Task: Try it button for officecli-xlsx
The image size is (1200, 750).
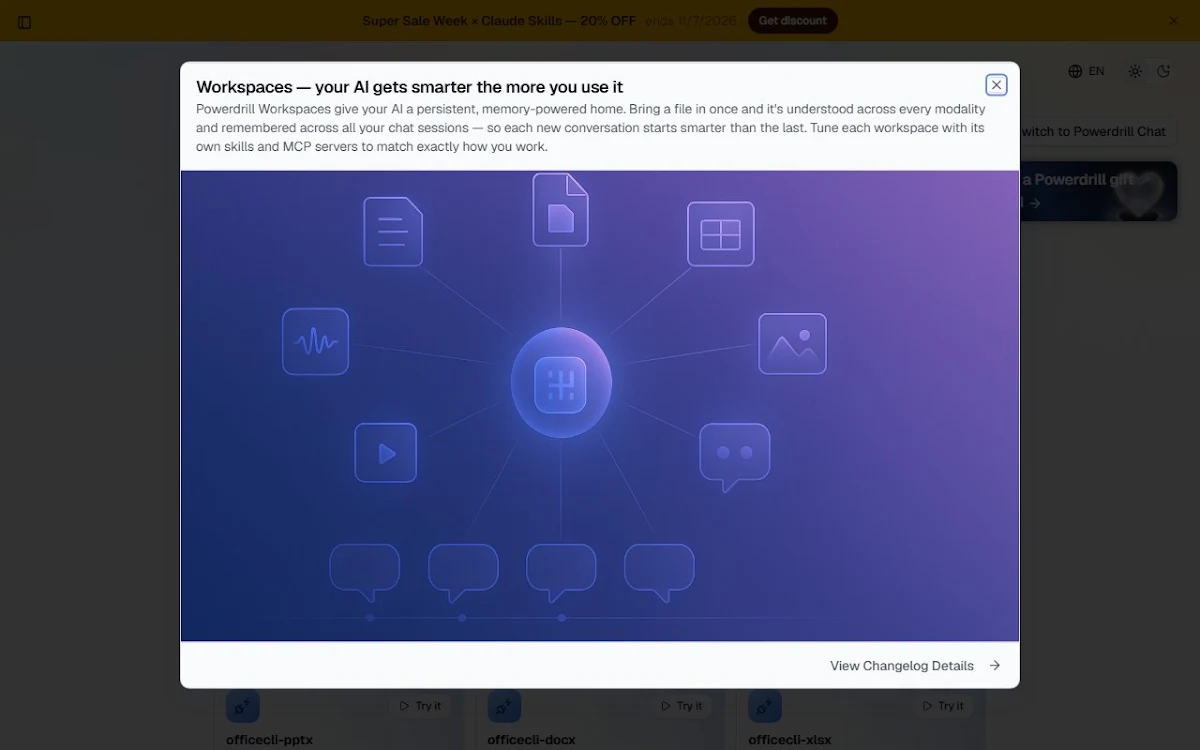Action: point(943,706)
